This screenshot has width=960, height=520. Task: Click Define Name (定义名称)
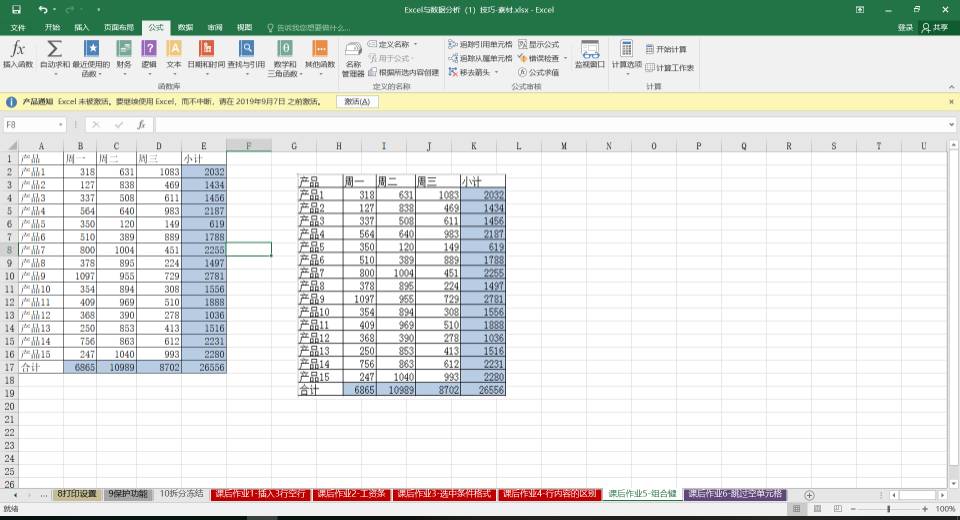389,44
